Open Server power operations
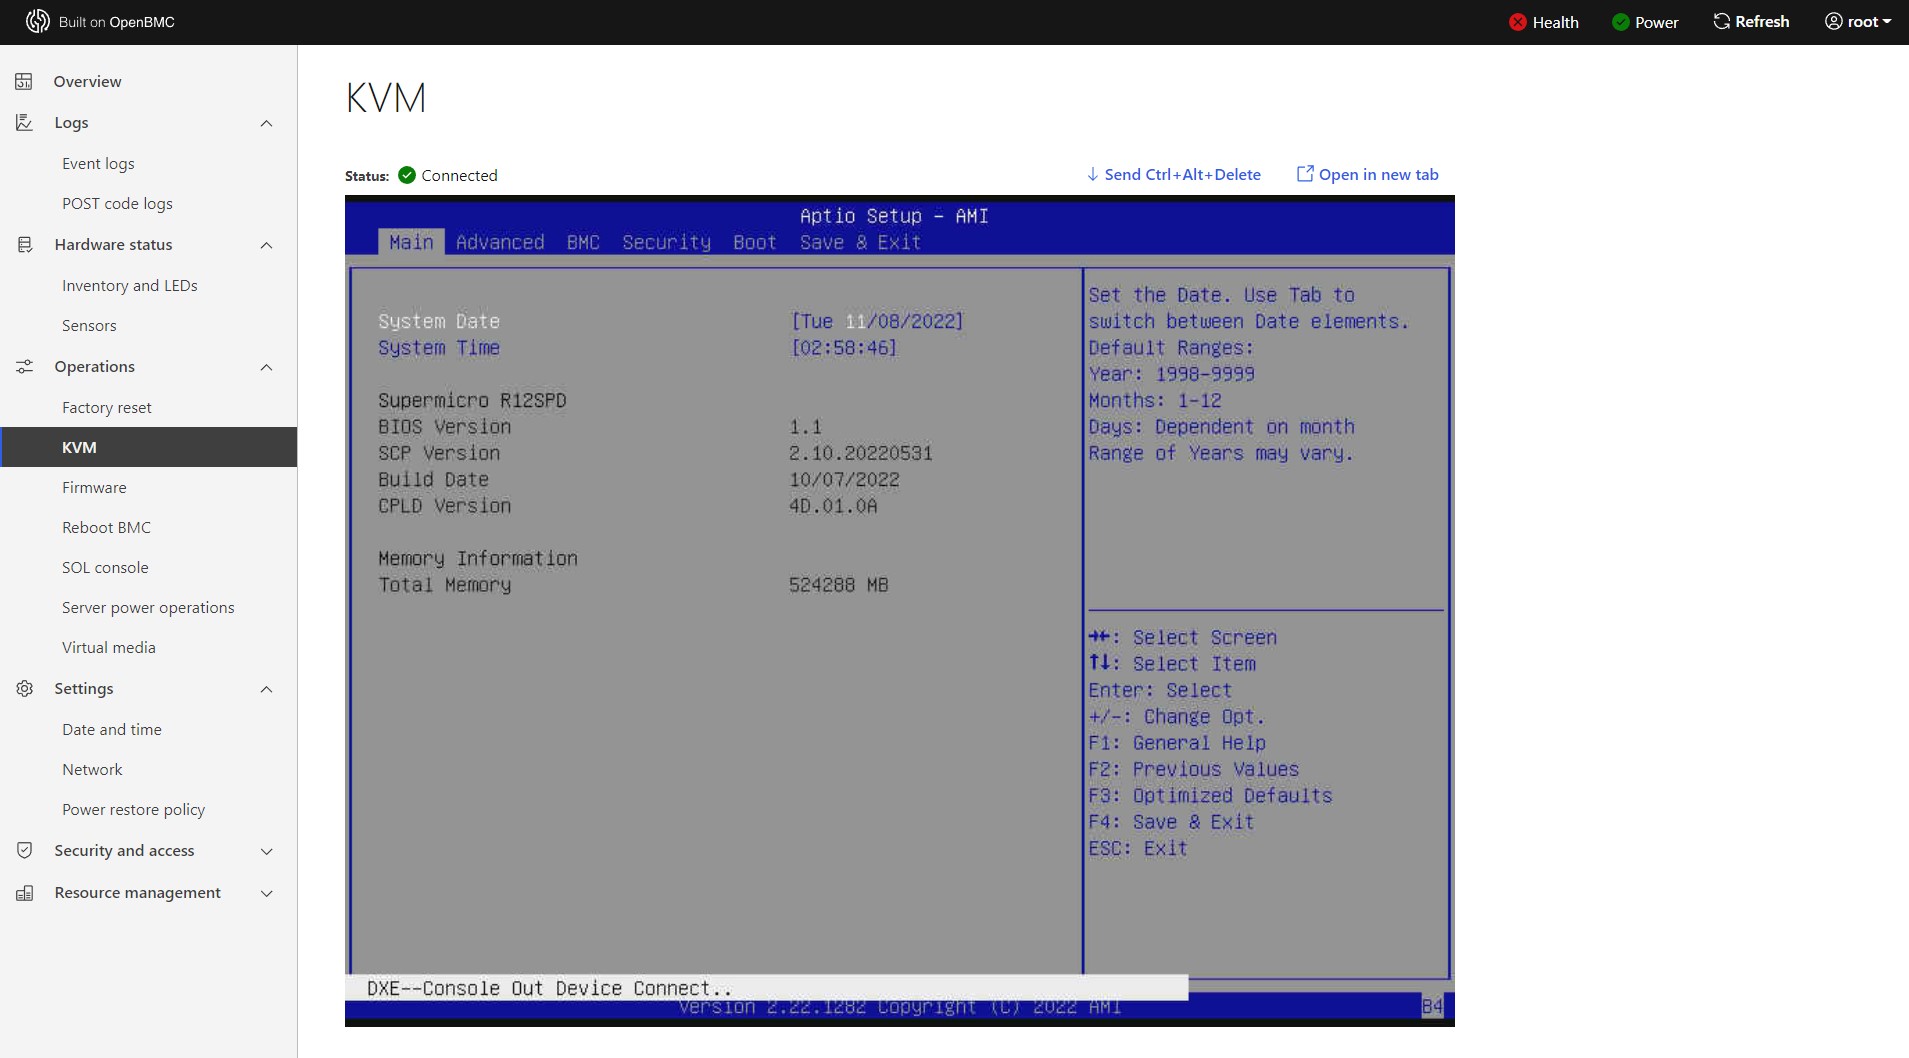 pos(148,607)
